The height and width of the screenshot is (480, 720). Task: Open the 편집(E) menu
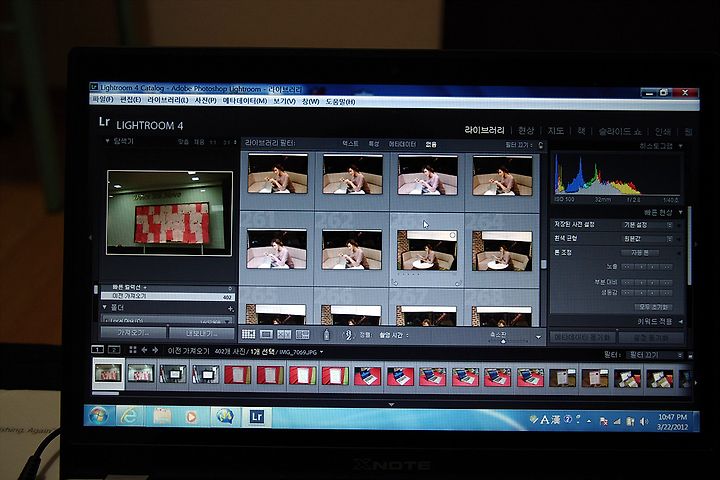pos(130,100)
